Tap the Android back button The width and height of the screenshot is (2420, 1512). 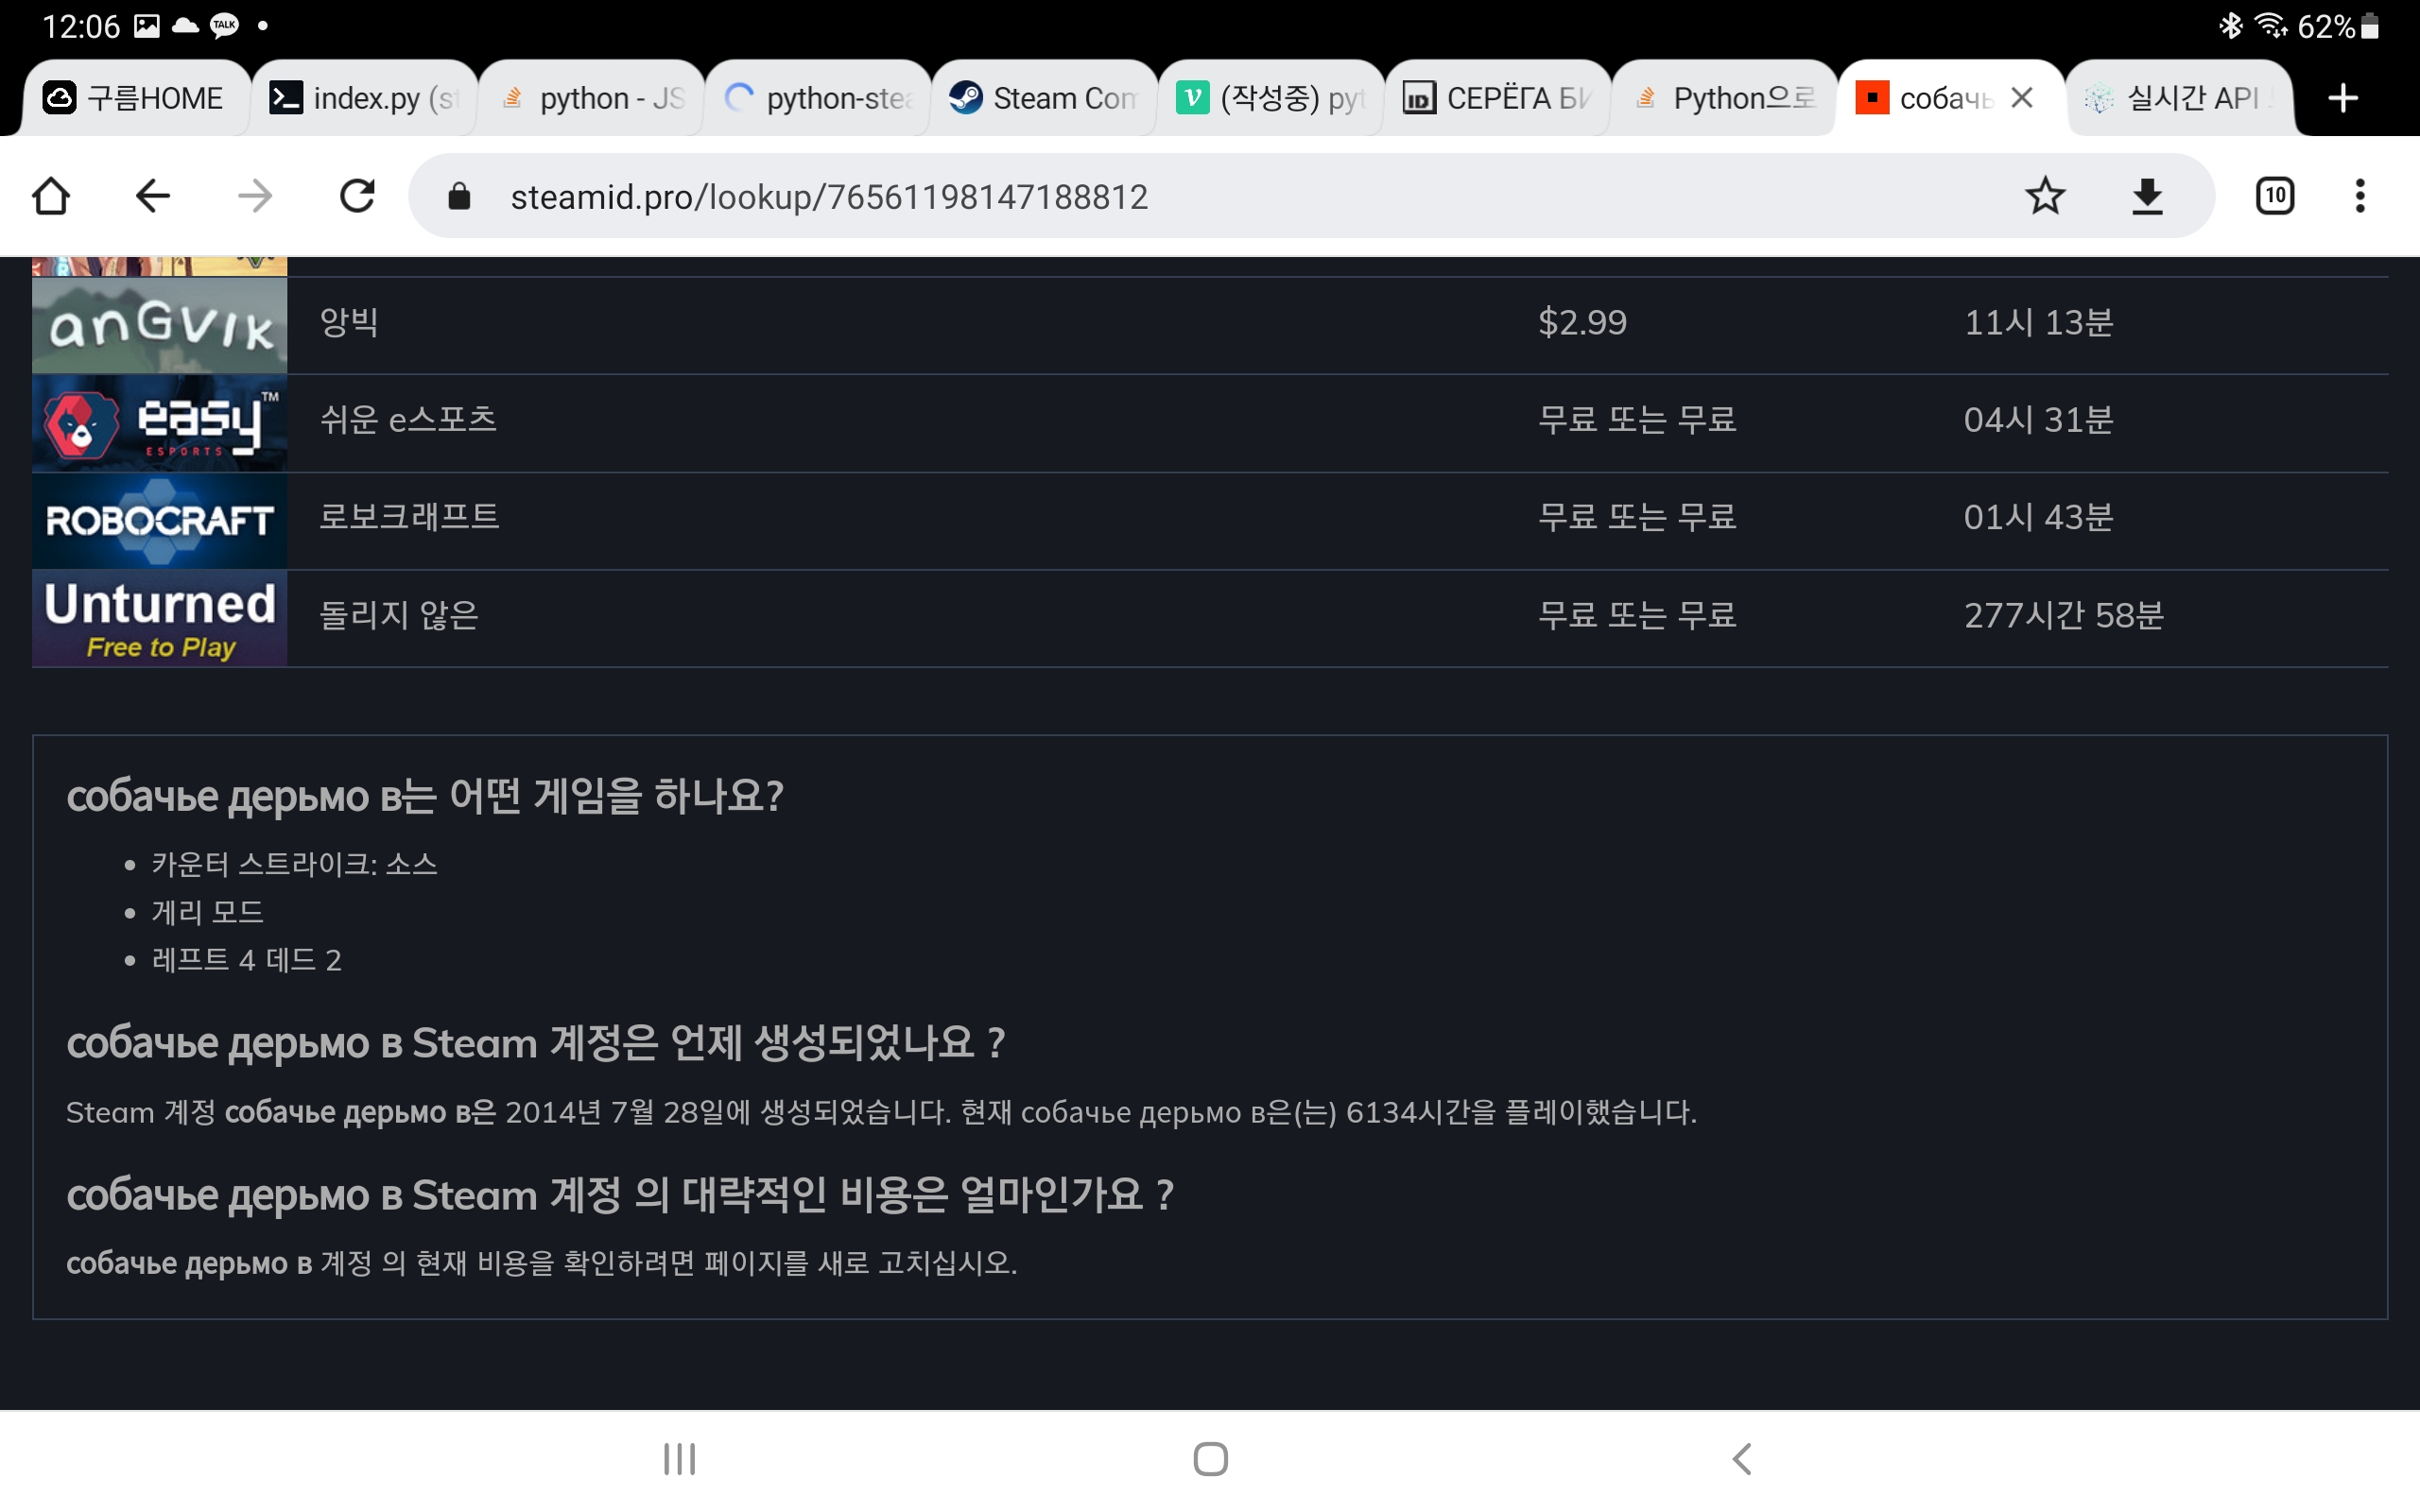point(1741,1459)
